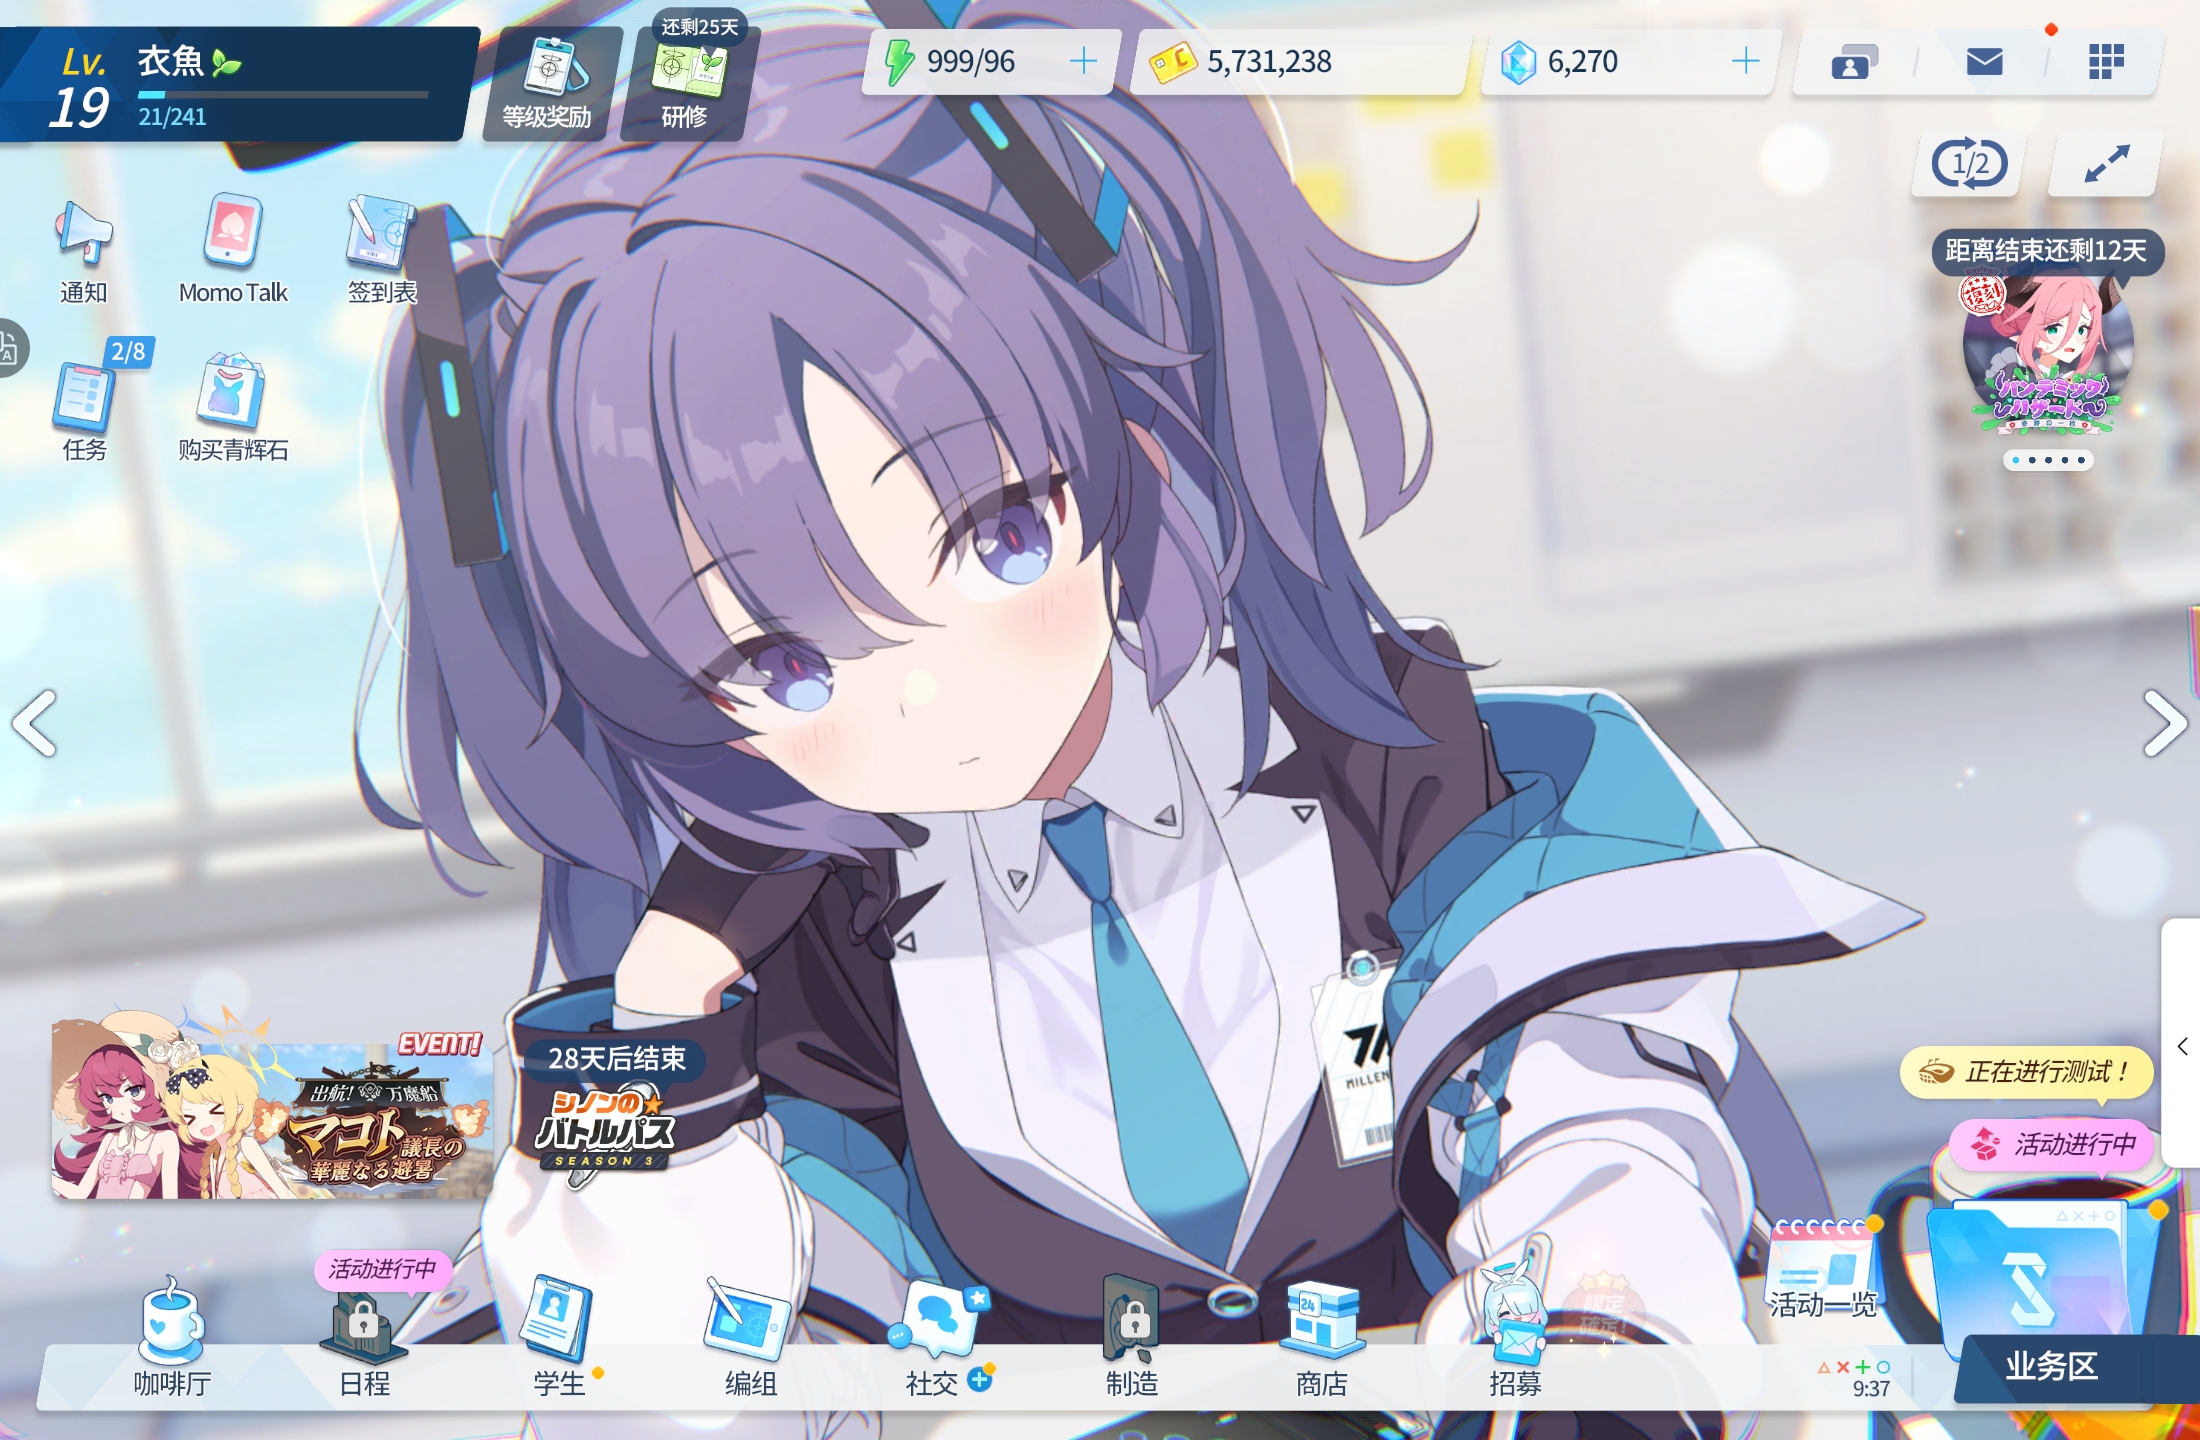Image resolution: width=2200 pixels, height=1440 pixels.
Task: Hide the UI with the expand arrows icon
Action: pos(2106,163)
